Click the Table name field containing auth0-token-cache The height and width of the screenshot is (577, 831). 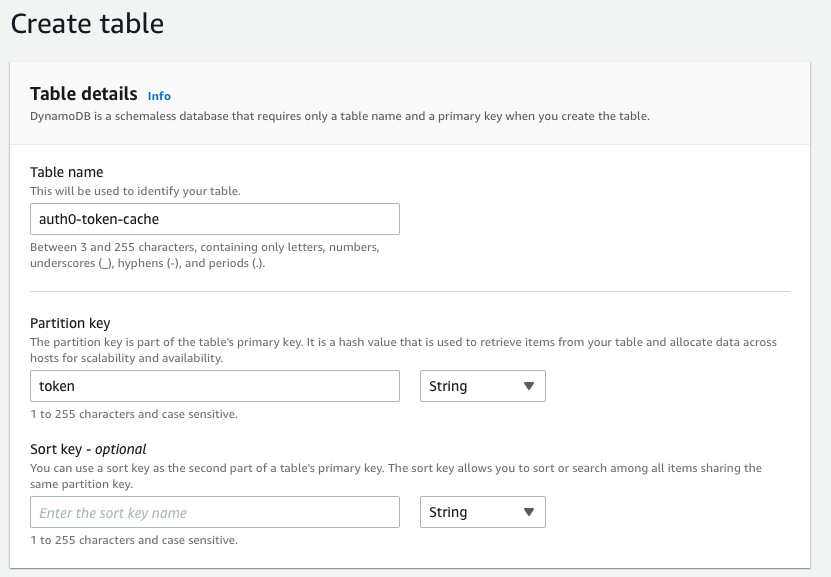point(214,219)
